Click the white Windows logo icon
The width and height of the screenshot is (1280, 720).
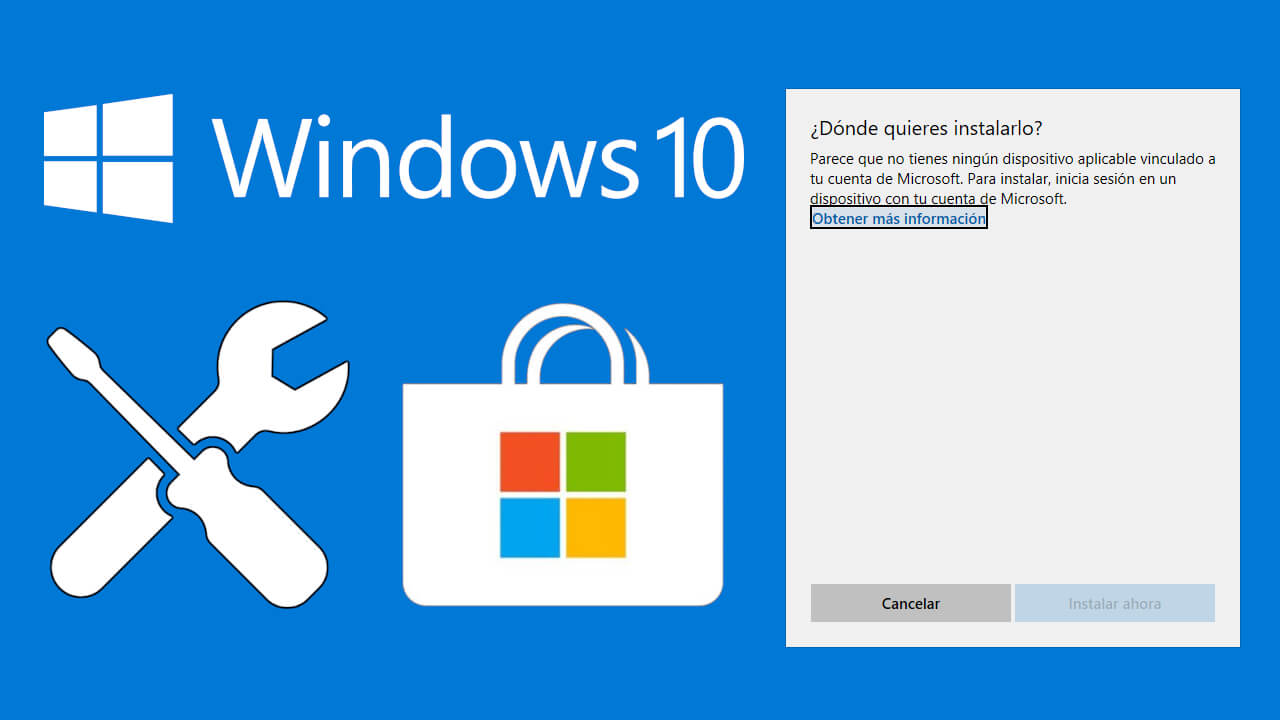click(x=108, y=158)
